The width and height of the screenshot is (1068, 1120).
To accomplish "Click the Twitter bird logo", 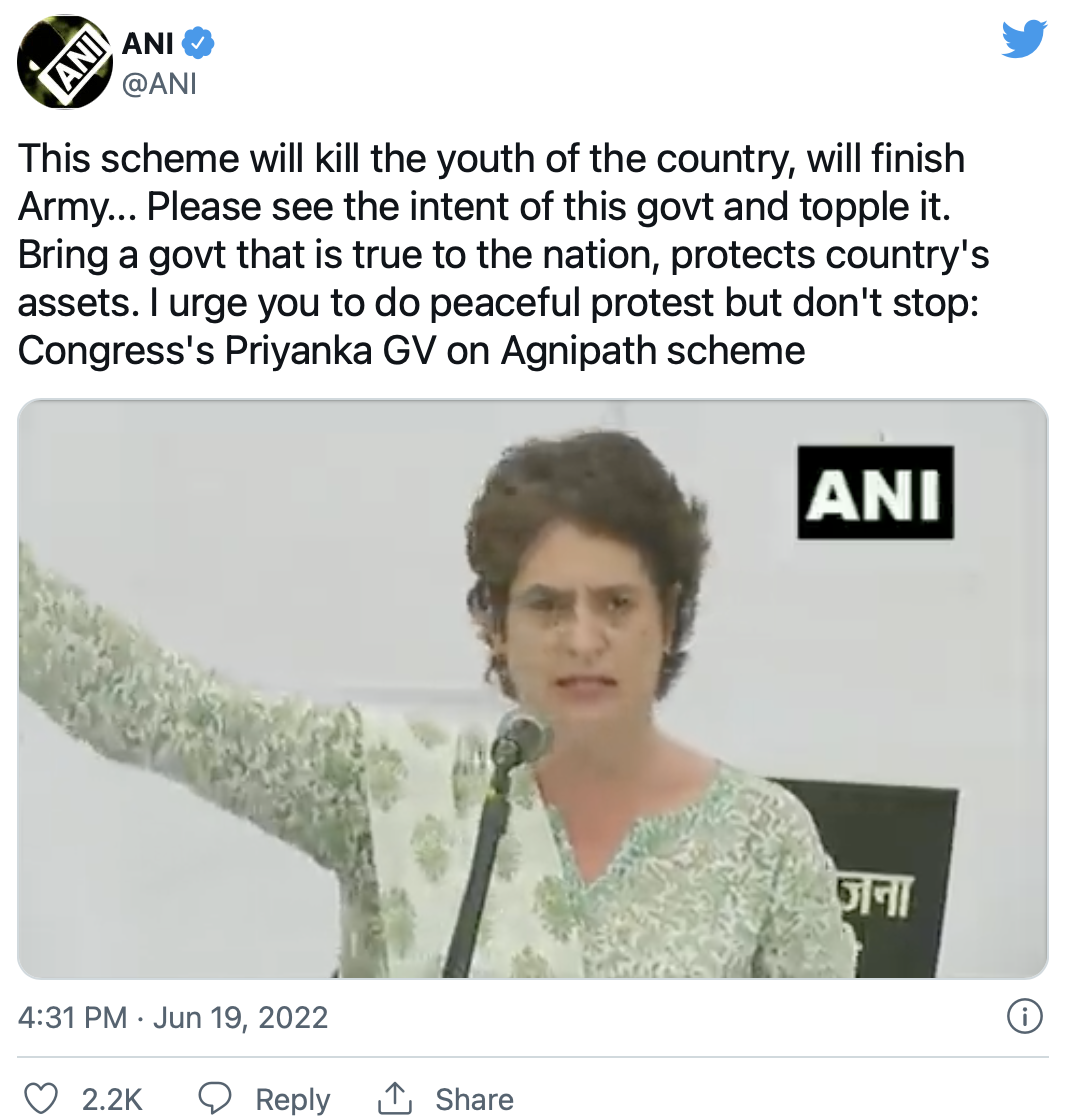I will (1024, 39).
